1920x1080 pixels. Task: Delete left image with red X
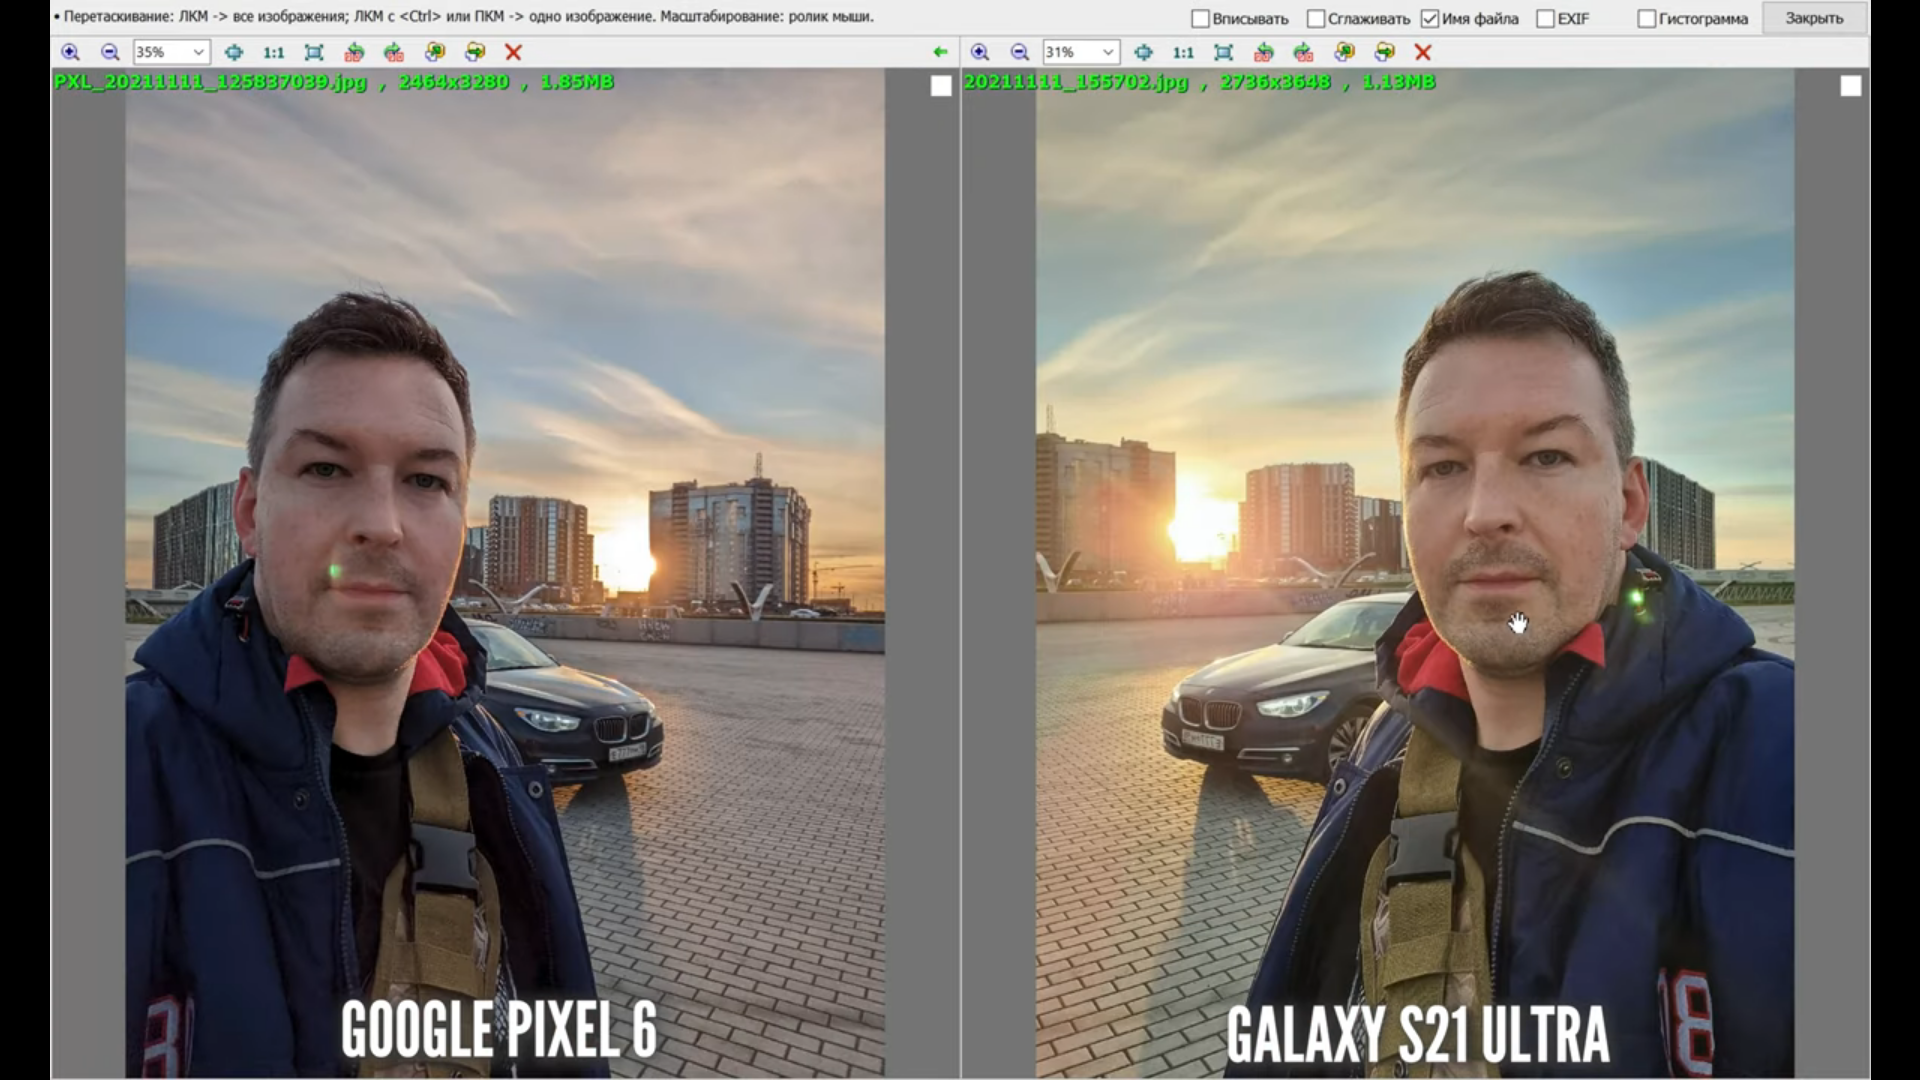[513, 52]
